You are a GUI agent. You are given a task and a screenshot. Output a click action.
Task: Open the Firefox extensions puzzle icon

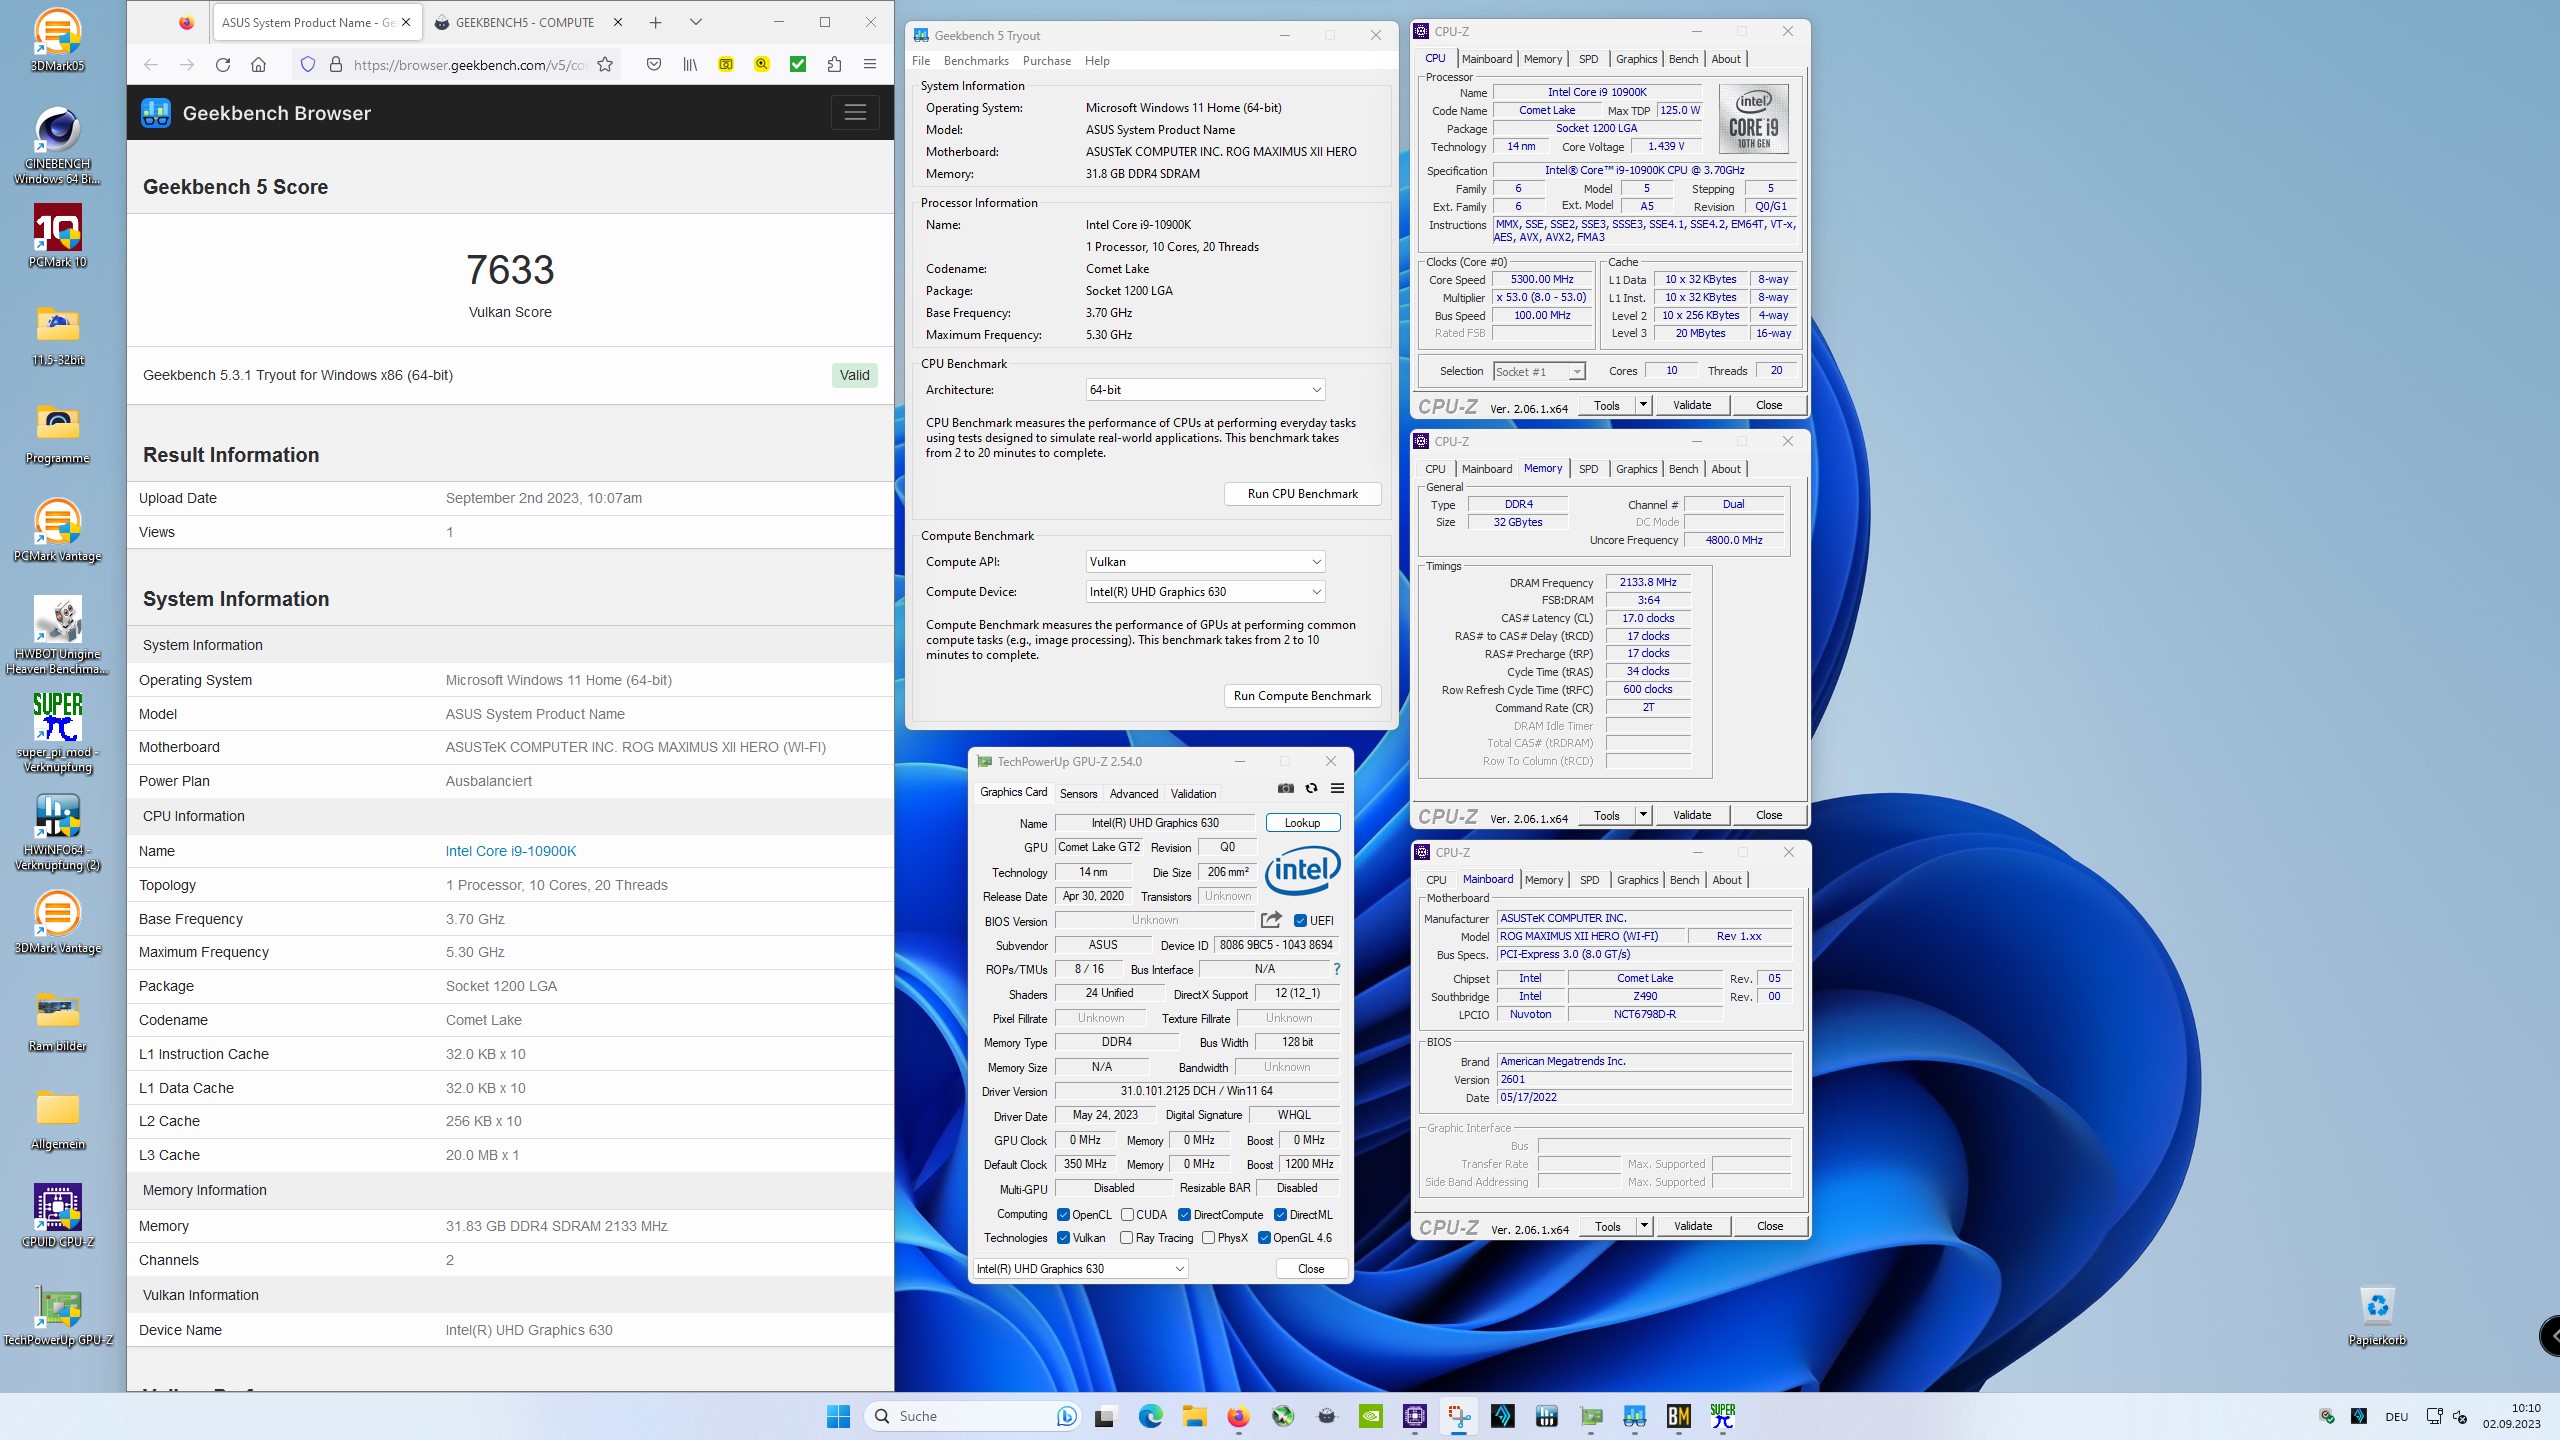[834, 65]
